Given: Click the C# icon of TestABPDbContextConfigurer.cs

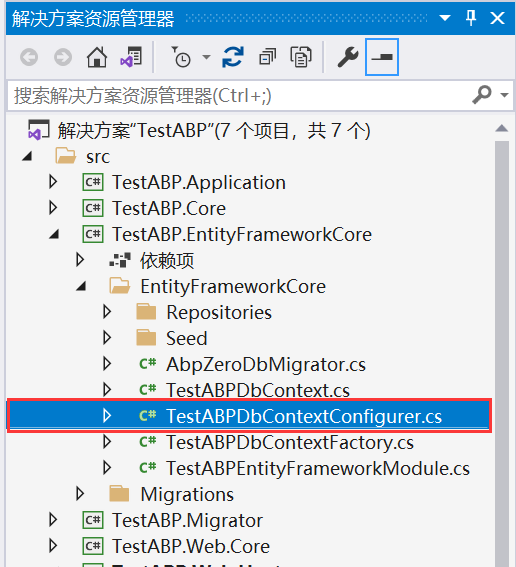Looking at the screenshot, I should [148, 416].
